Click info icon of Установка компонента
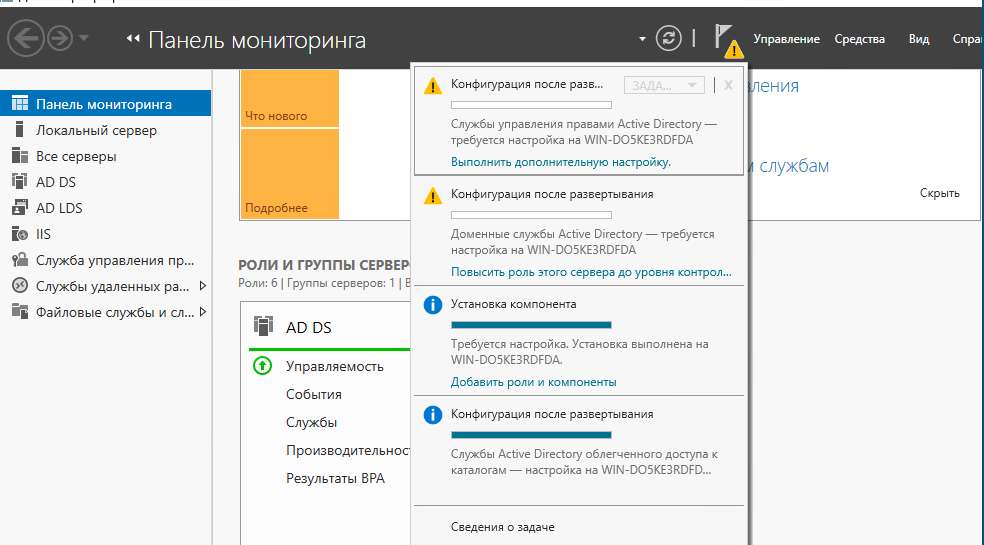The height and width of the screenshot is (545, 984). tap(432, 305)
